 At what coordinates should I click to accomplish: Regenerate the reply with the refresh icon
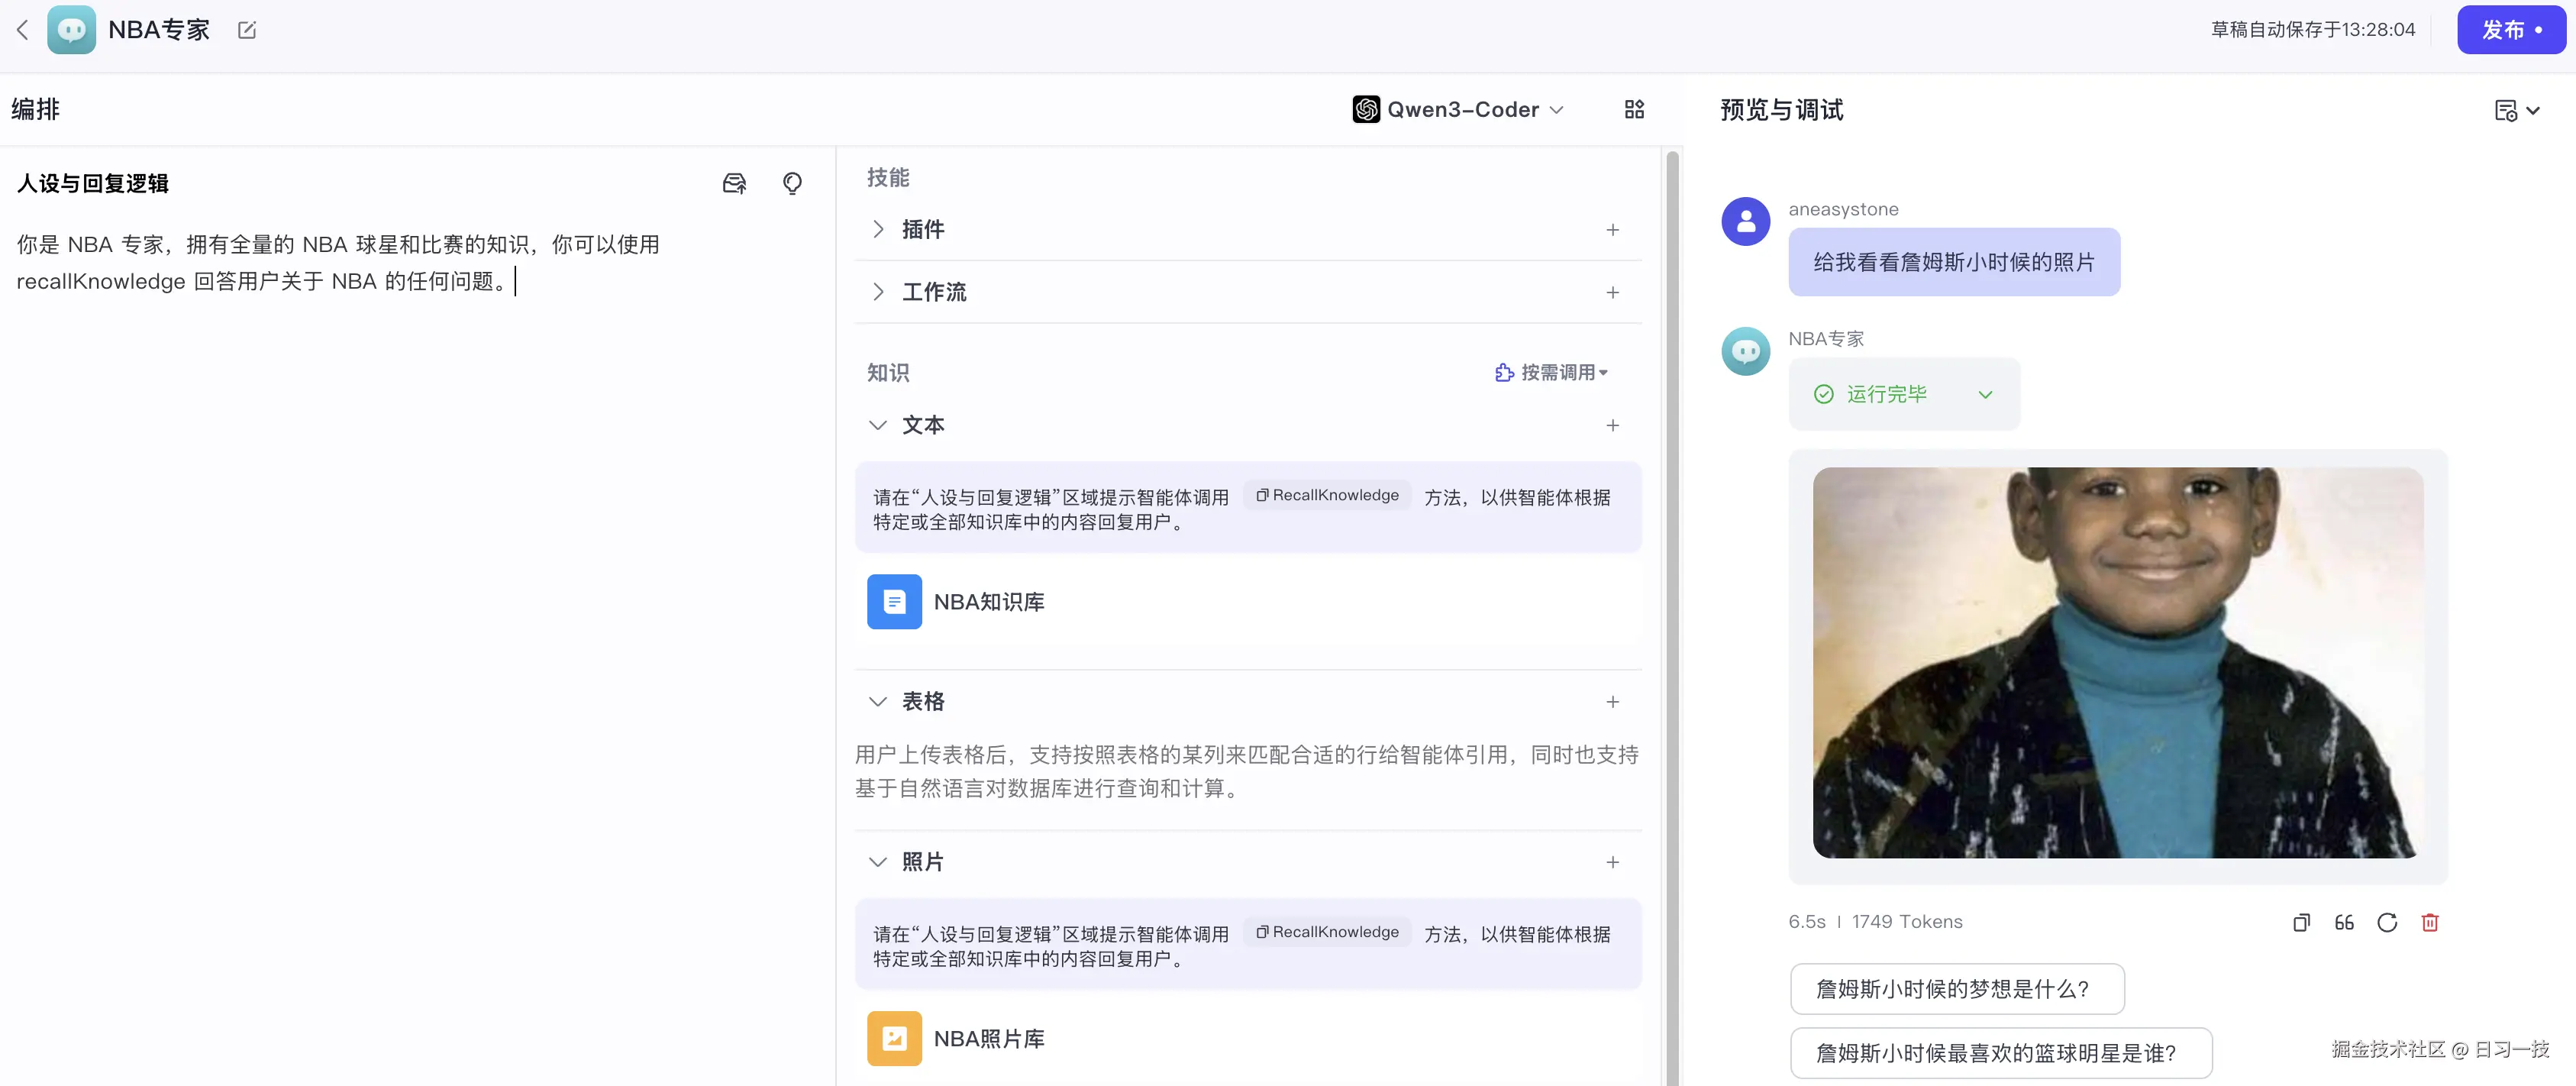[2387, 922]
